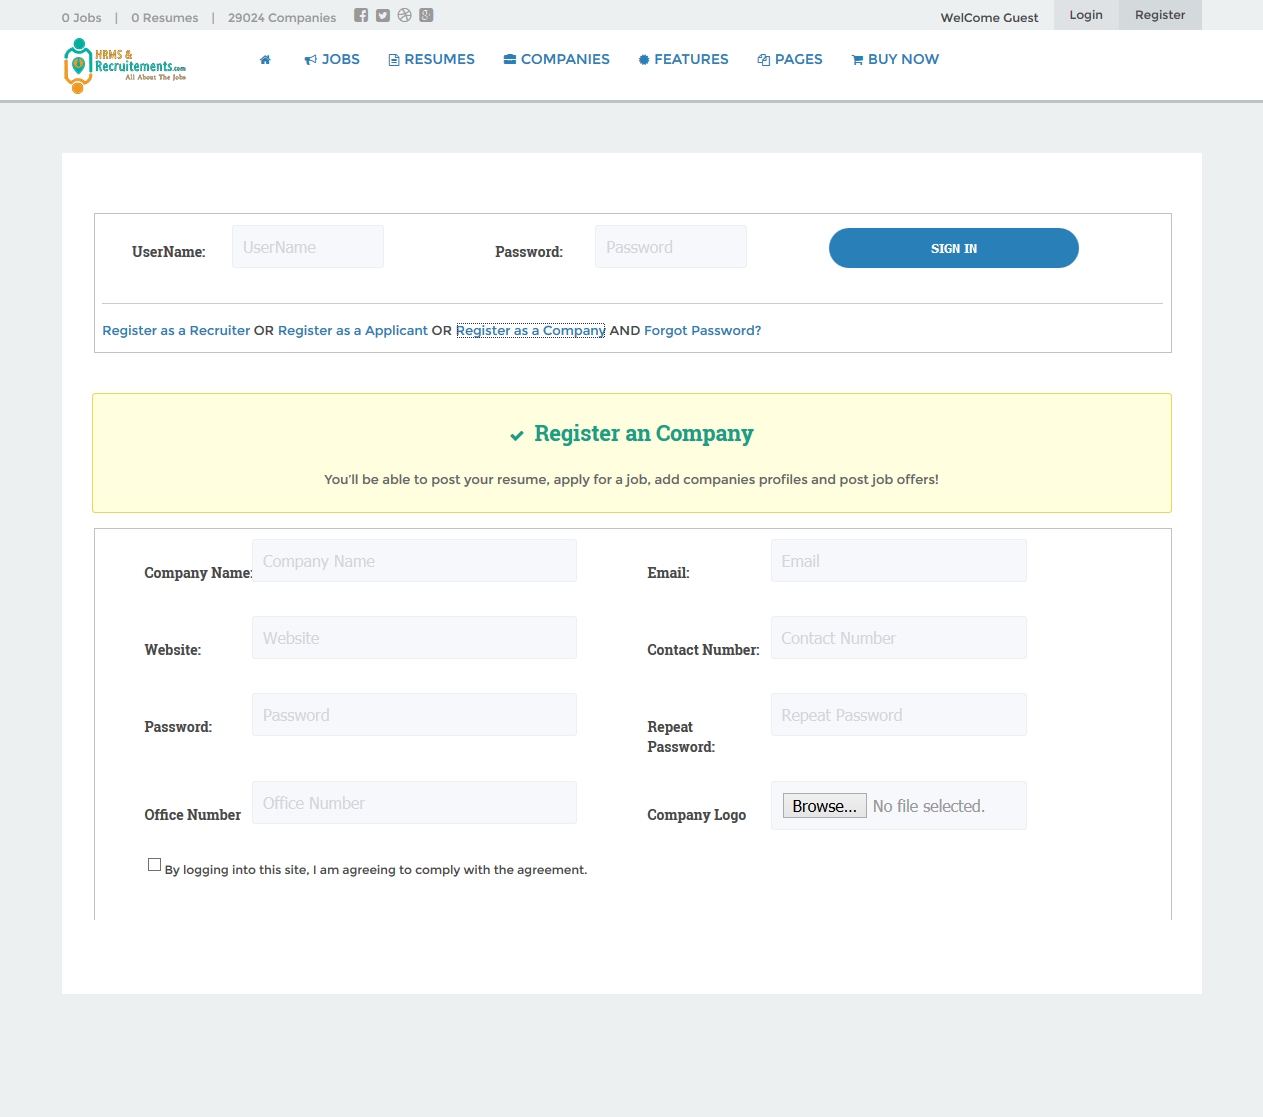This screenshot has width=1263, height=1117.
Task: Focus the login Password field
Action: click(x=671, y=247)
